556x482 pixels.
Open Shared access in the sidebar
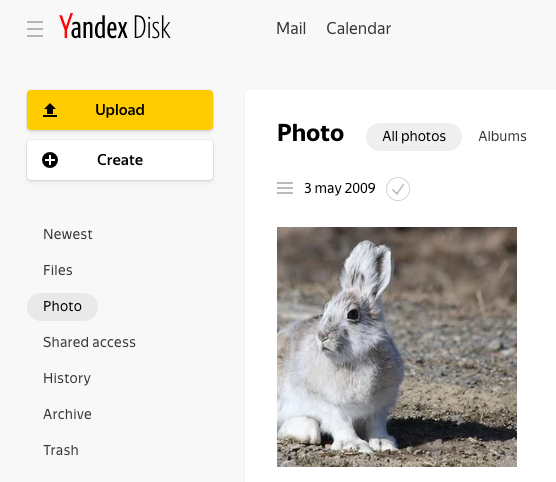click(x=89, y=343)
